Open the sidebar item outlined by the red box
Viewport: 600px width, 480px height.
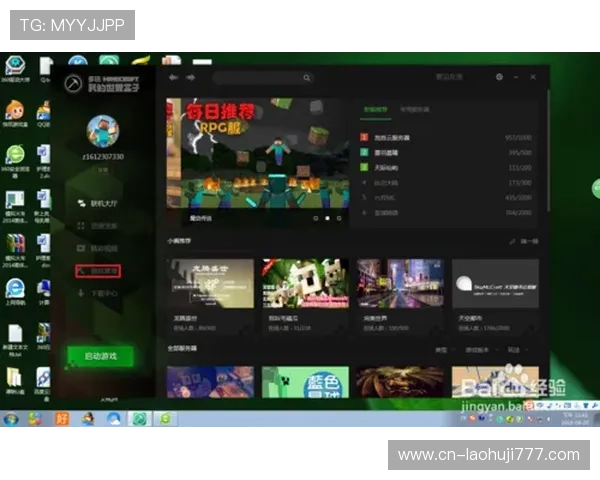(98, 271)
